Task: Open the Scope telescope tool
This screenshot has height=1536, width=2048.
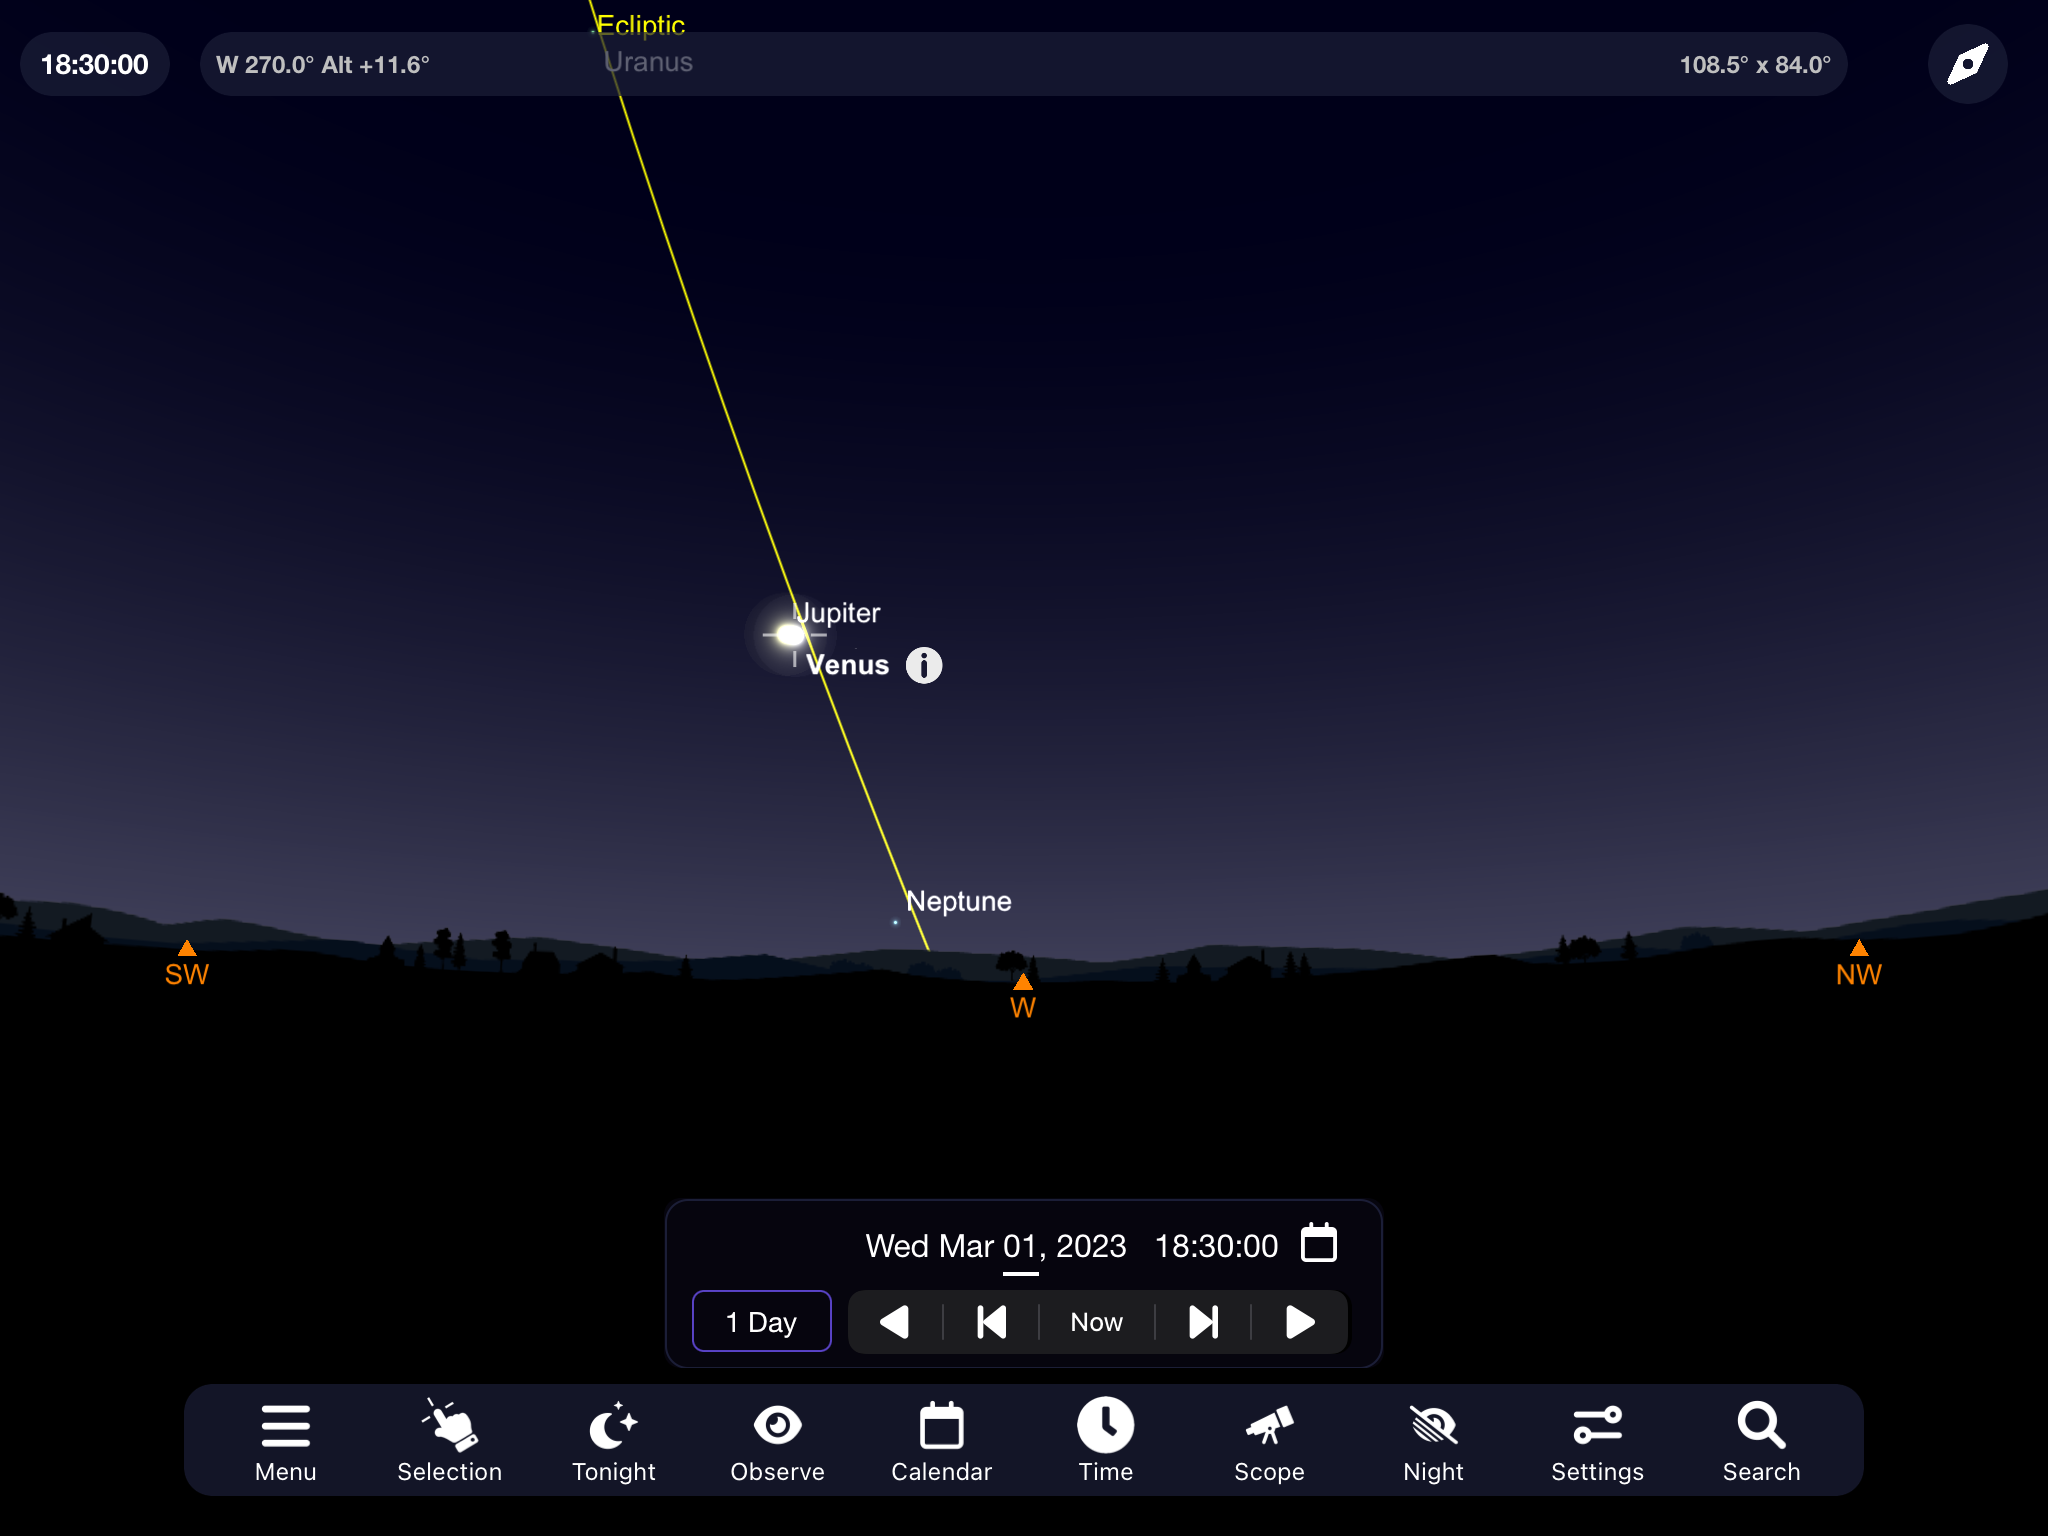Action: click(1269, 1441)
